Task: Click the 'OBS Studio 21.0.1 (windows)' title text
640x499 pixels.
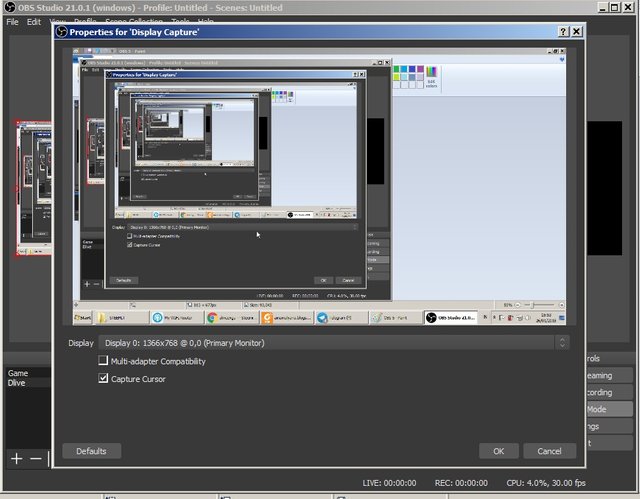Action: click(76, 8)
